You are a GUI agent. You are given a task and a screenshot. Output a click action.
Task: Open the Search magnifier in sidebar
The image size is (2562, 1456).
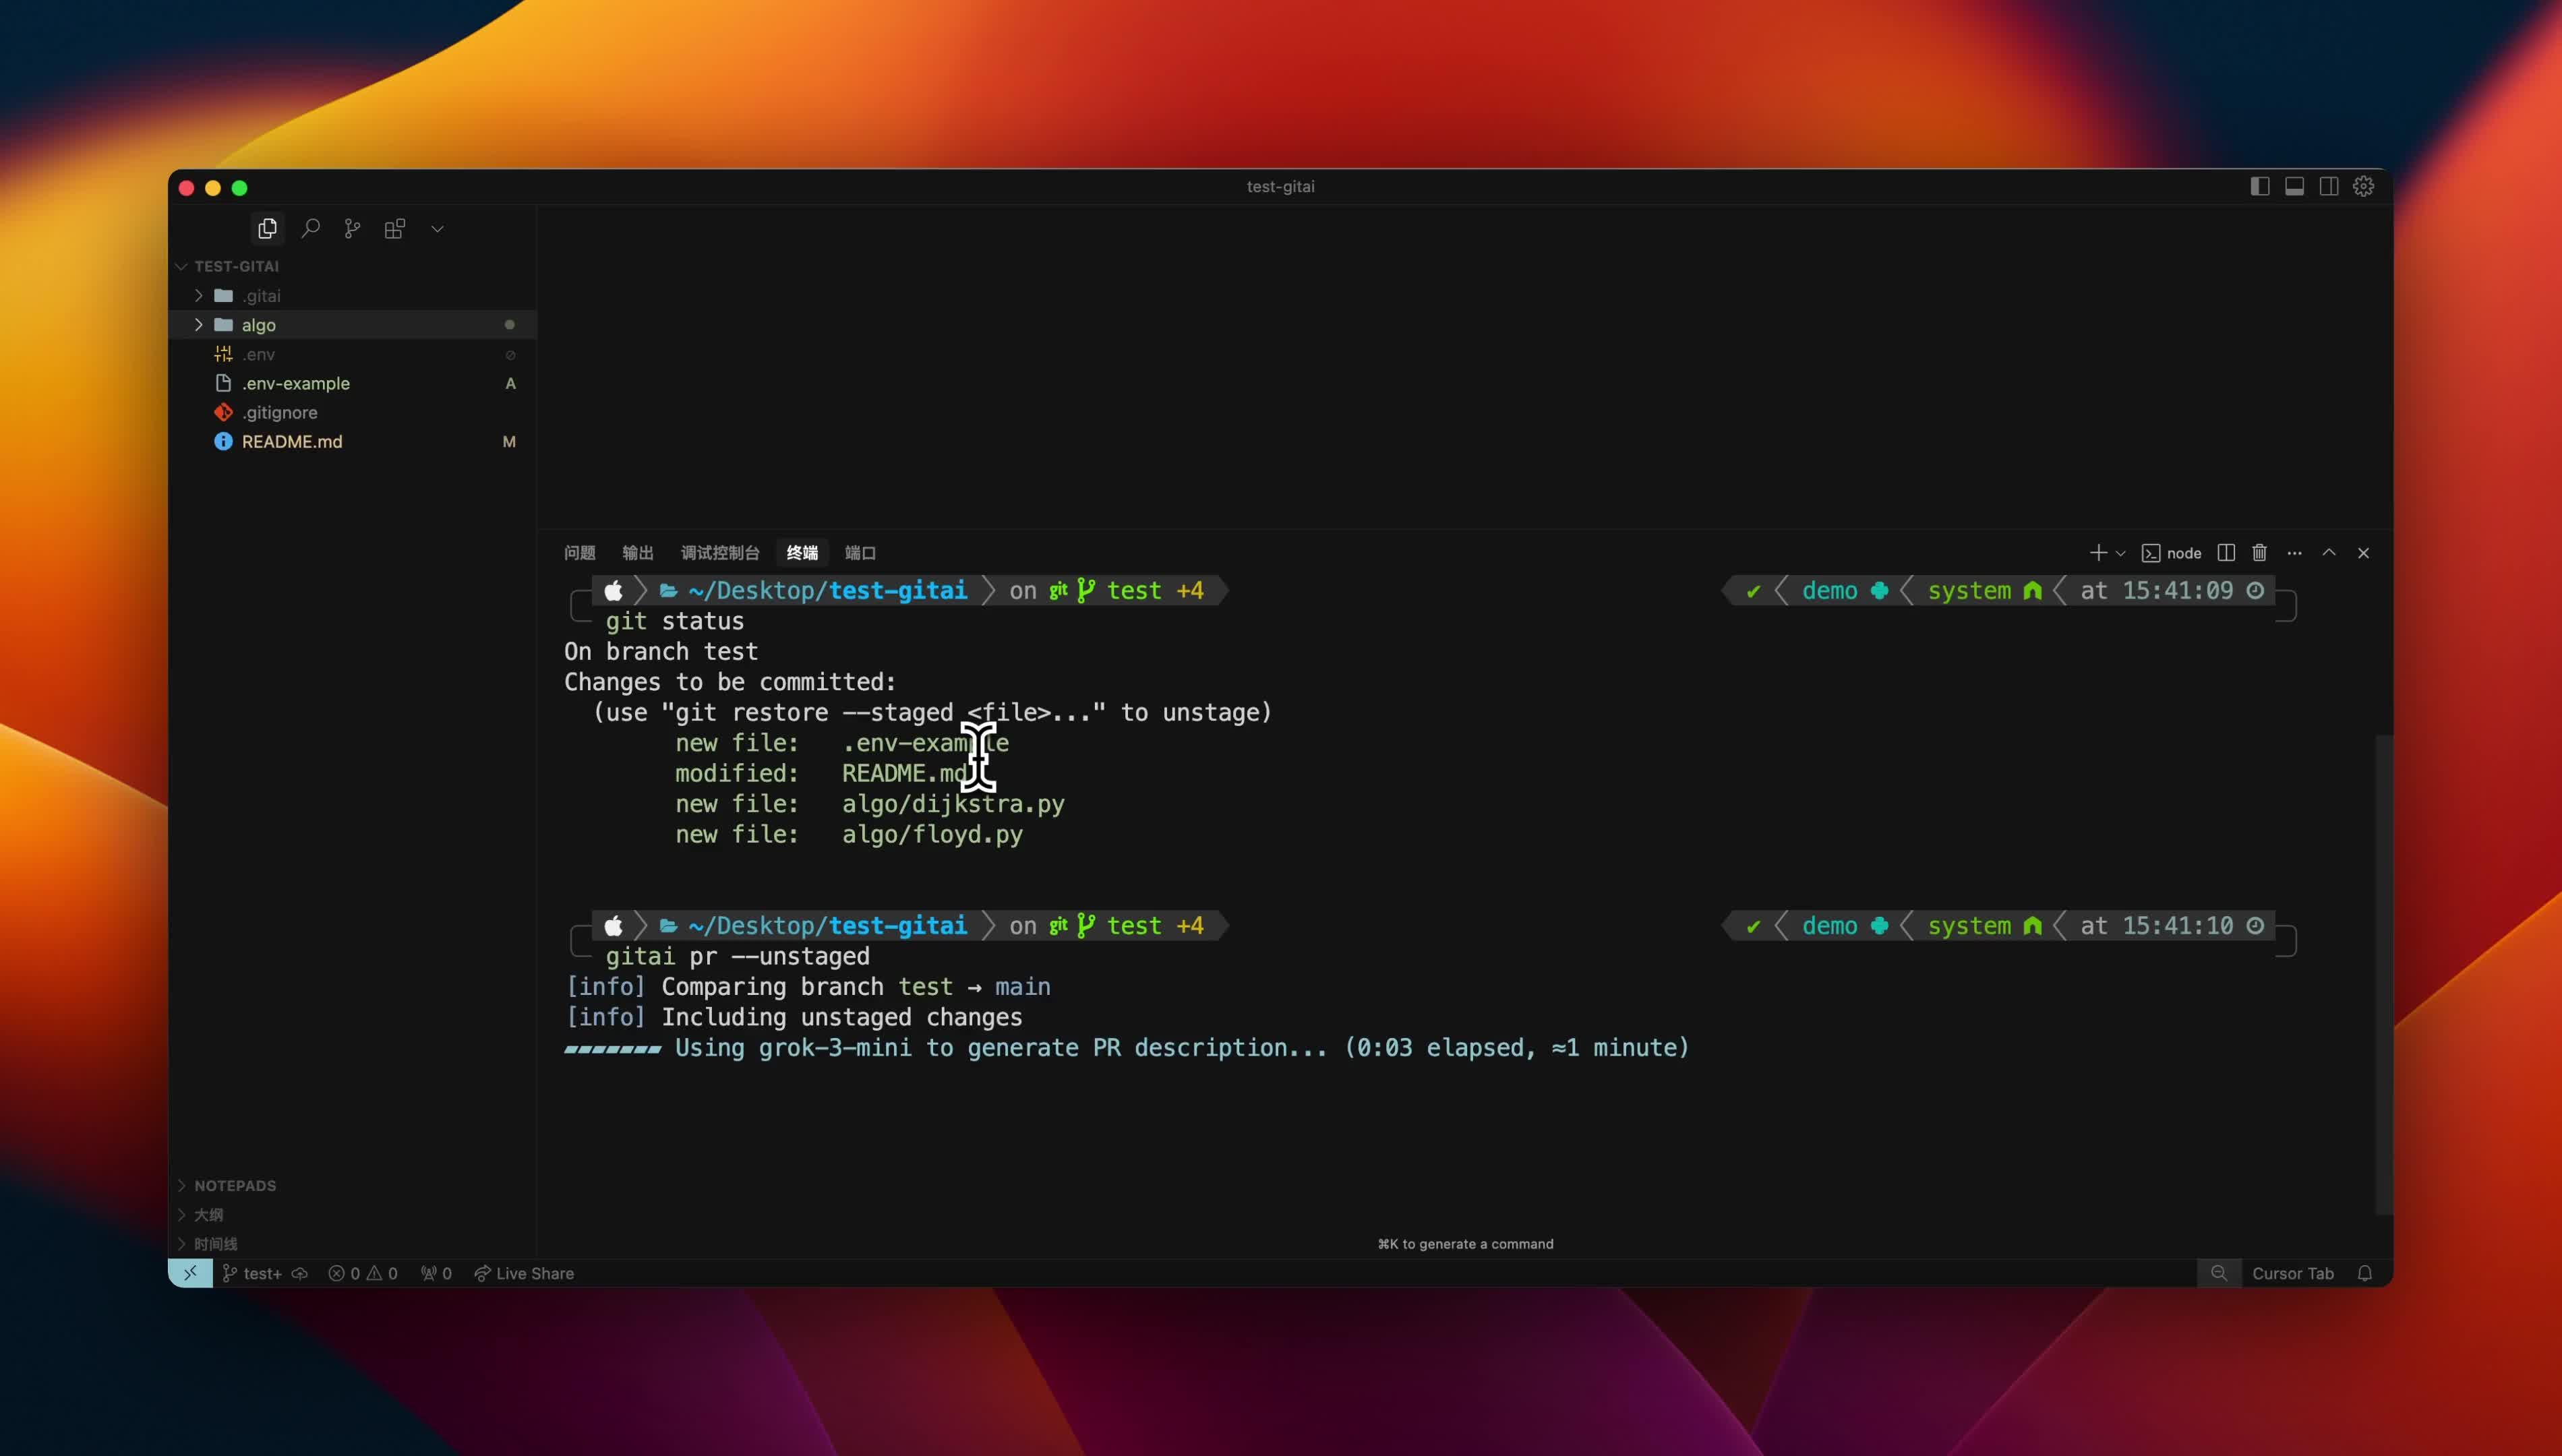click(311, 229)
